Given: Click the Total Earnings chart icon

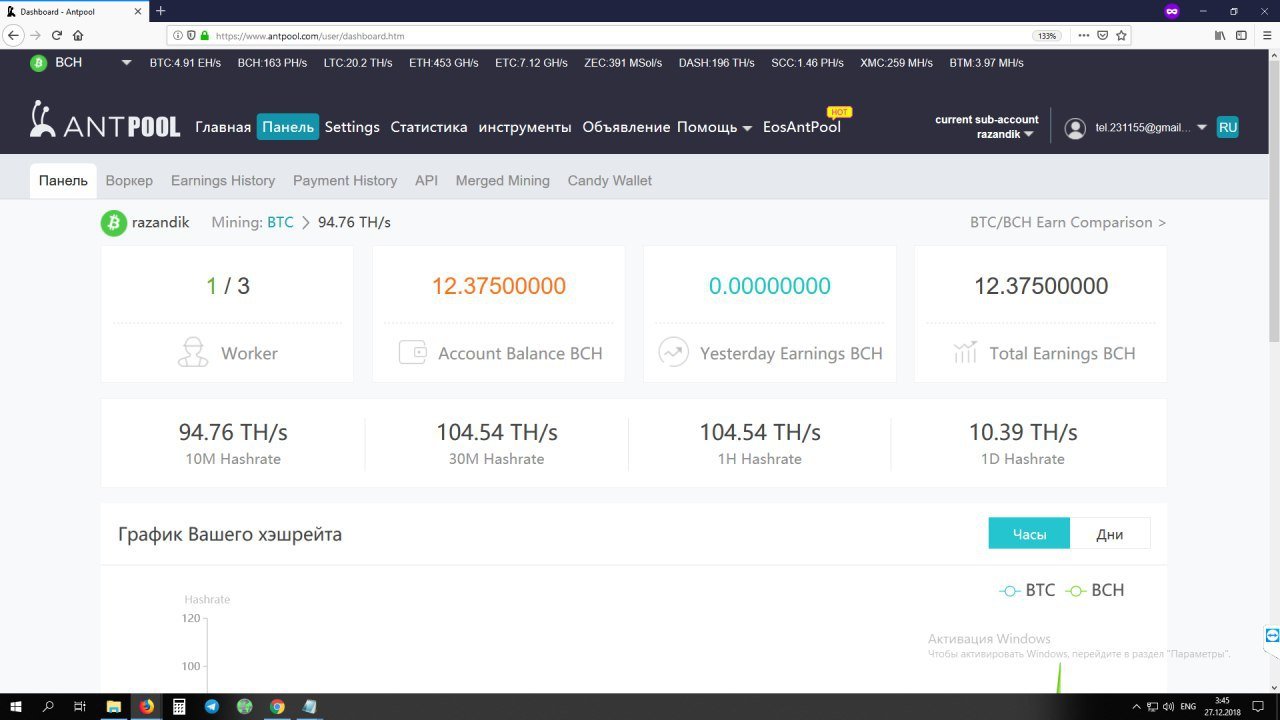Looking at the screenshot, I should (x=965, y=352).
